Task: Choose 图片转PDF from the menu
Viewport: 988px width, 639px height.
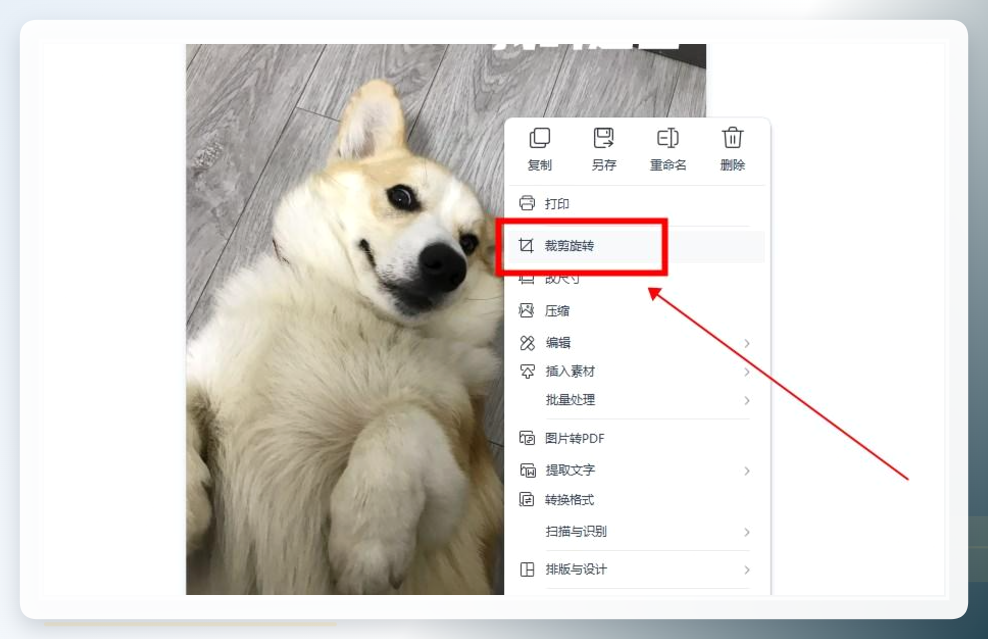Action: (x=636, y=438)
